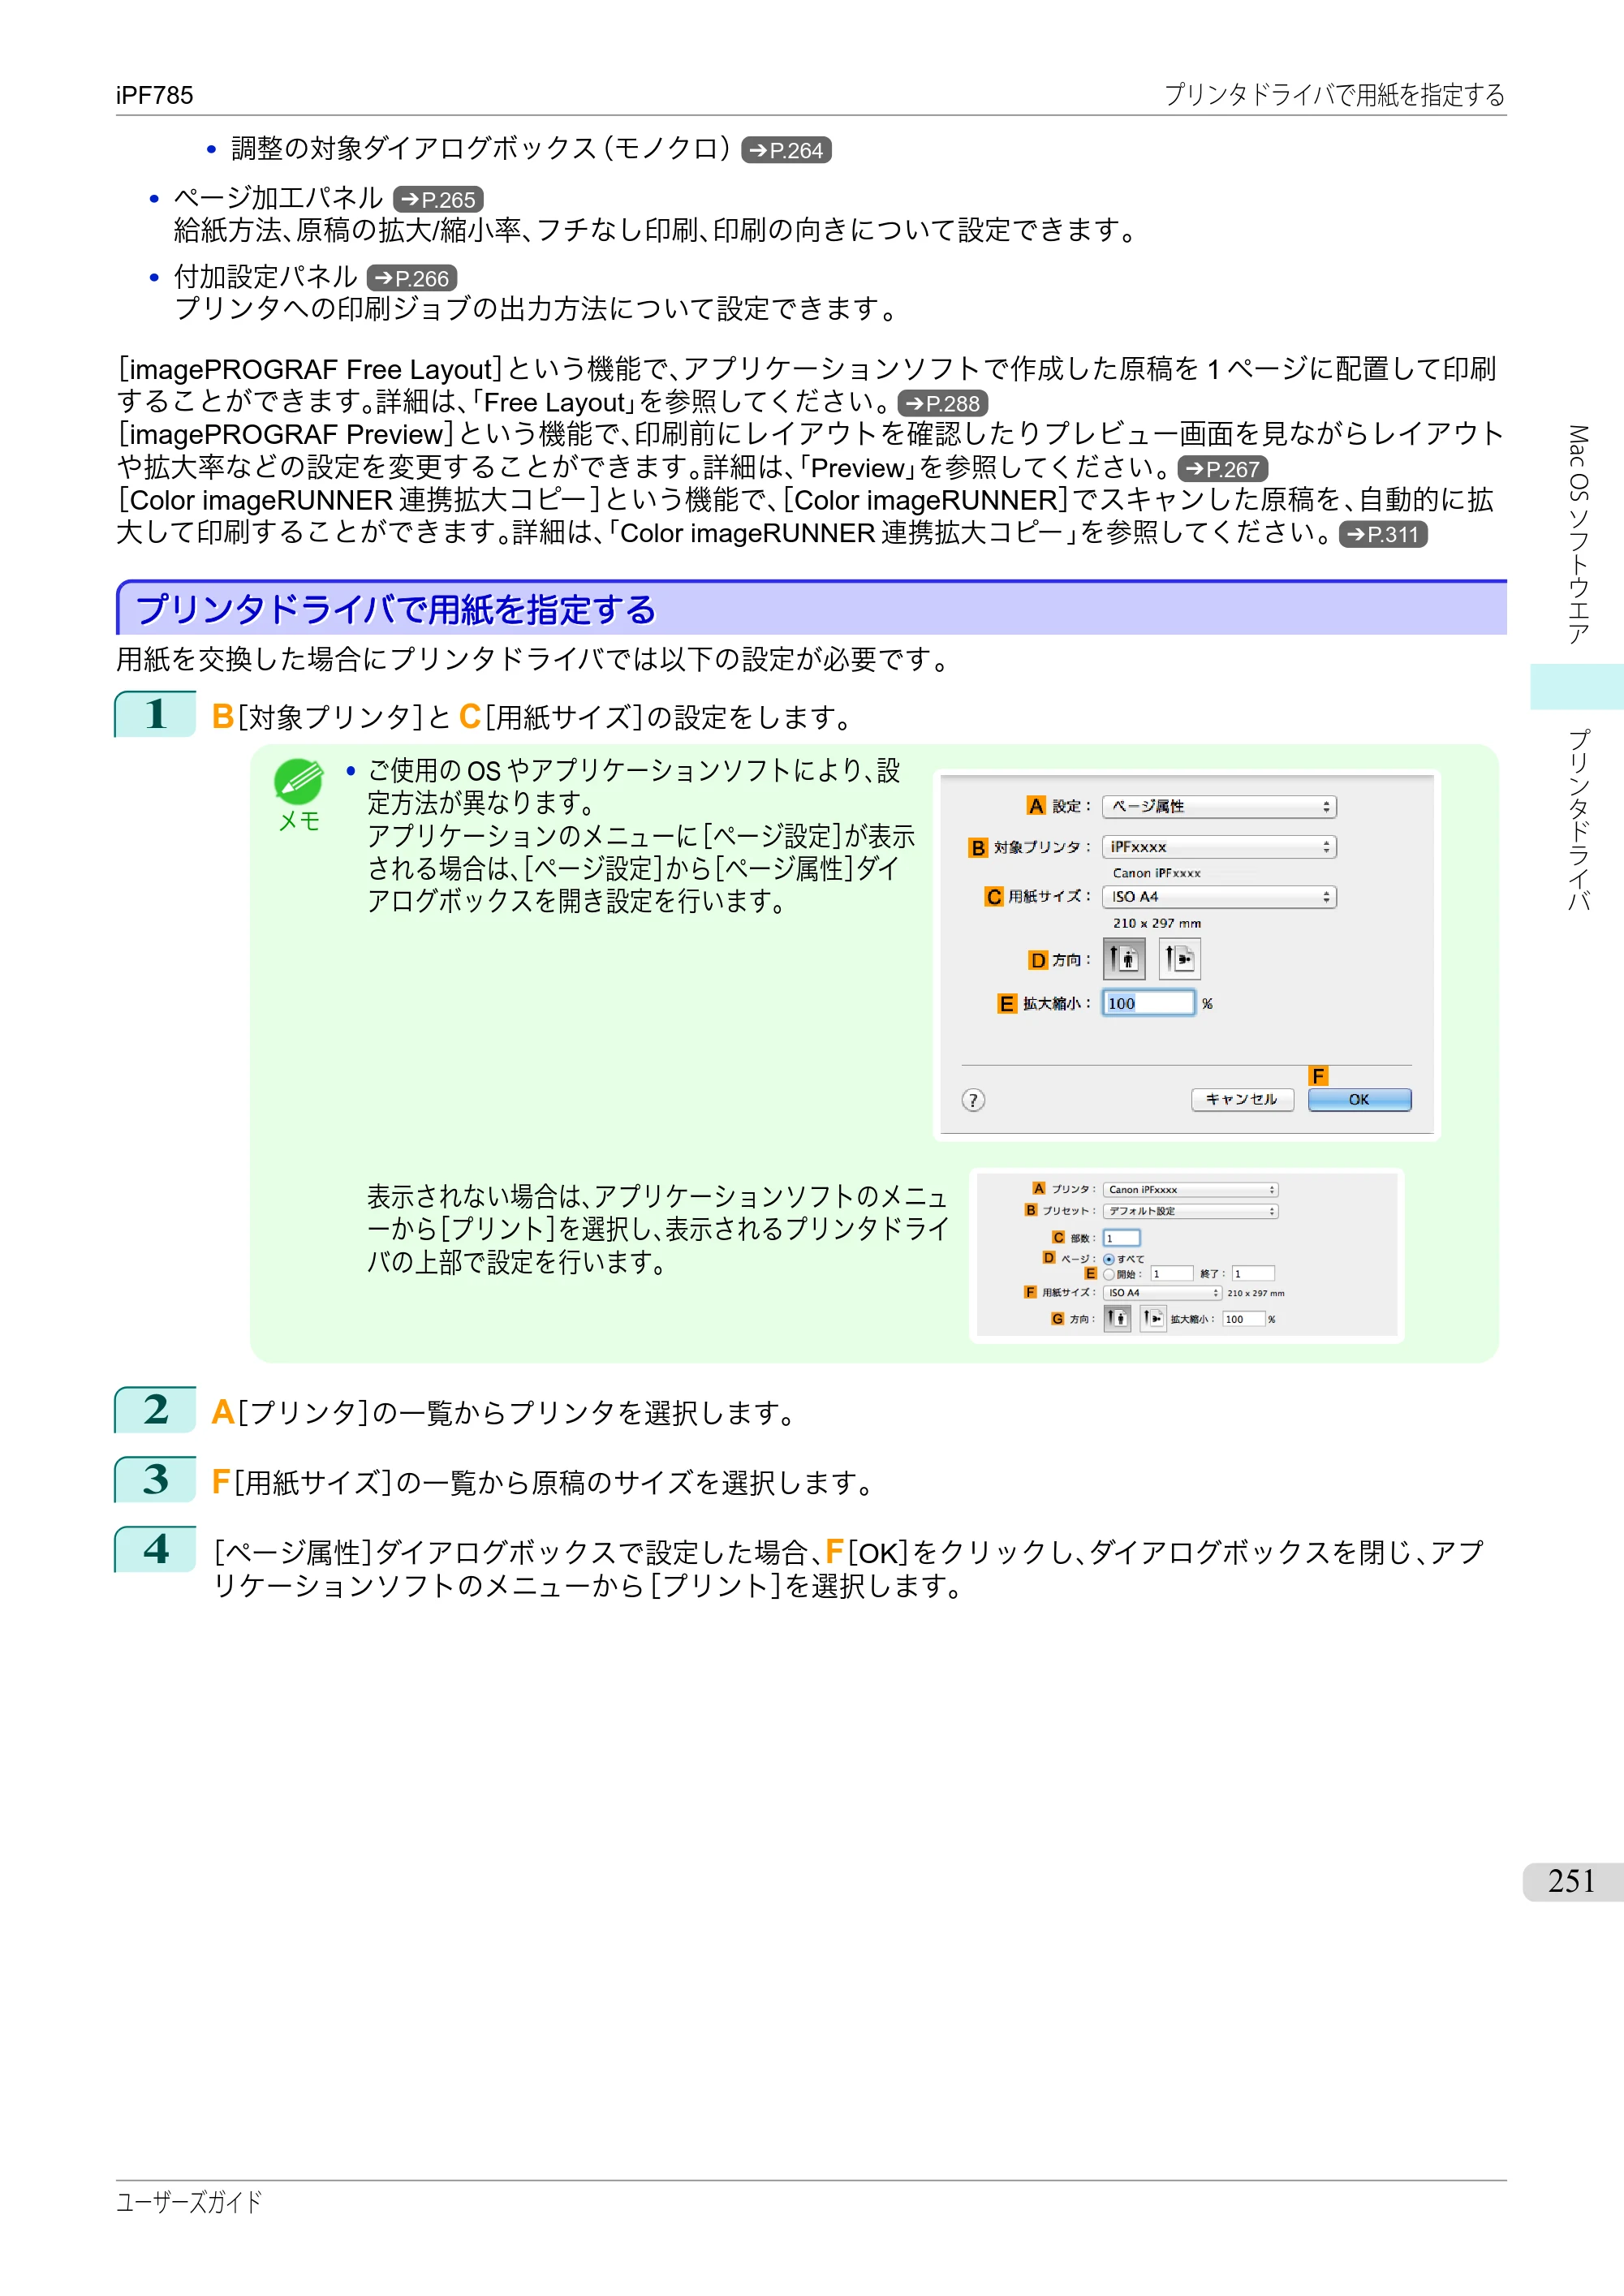Click the 付加設定パネル bullet text
This screenshot has height=2296, width=1624.
point(266,277)
